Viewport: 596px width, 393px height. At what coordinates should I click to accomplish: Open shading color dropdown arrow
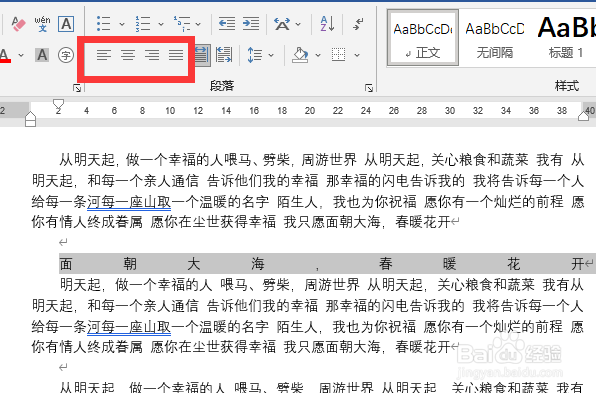[x=318, y=55]
